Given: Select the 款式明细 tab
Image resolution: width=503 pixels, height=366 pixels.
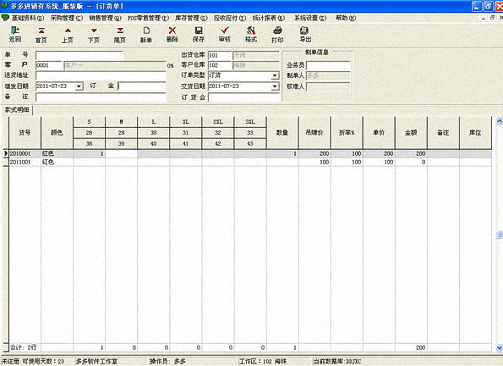Looking at the screenshot, I should pos(17,110).
